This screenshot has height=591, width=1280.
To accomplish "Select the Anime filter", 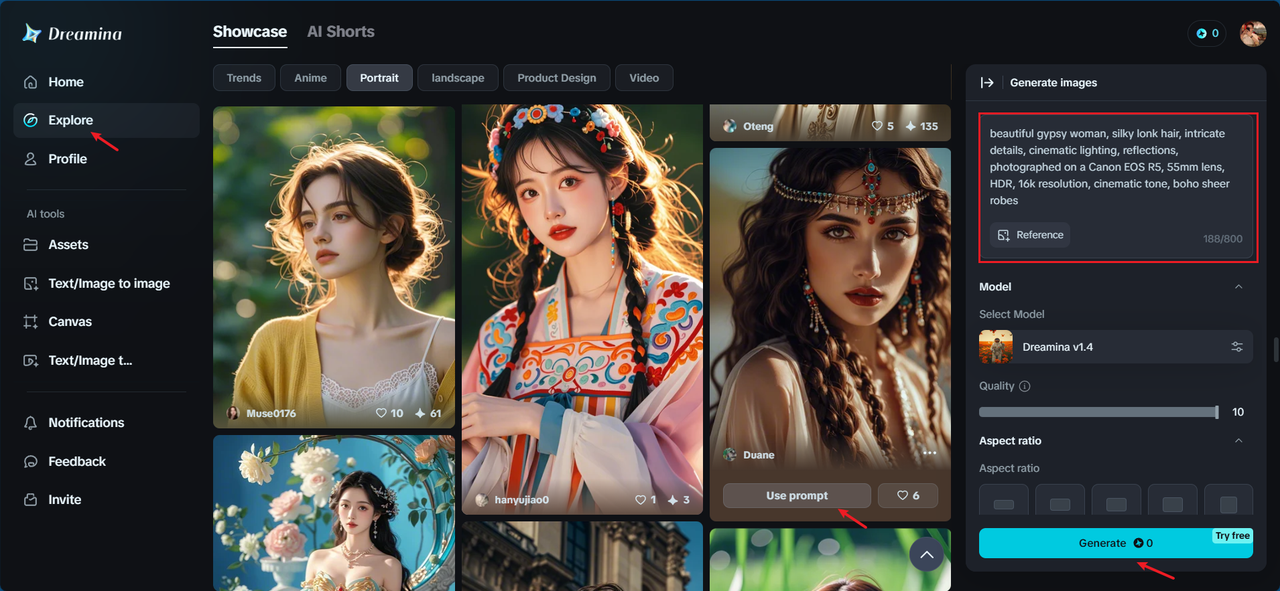I will 310,78.
